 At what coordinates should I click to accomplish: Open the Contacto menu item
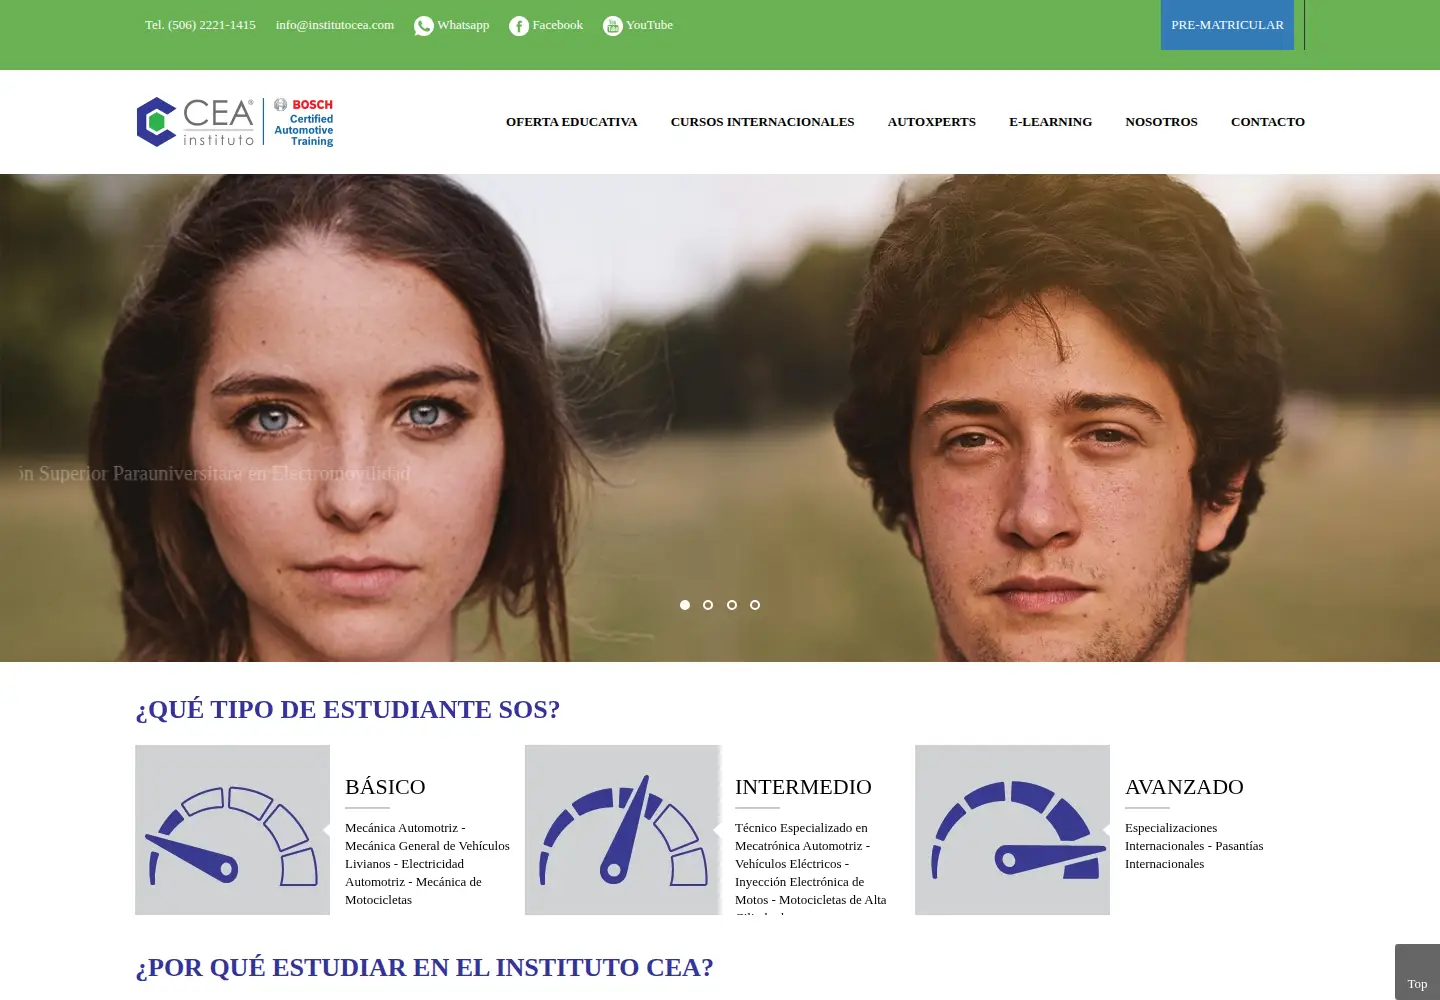[1268, 122]
